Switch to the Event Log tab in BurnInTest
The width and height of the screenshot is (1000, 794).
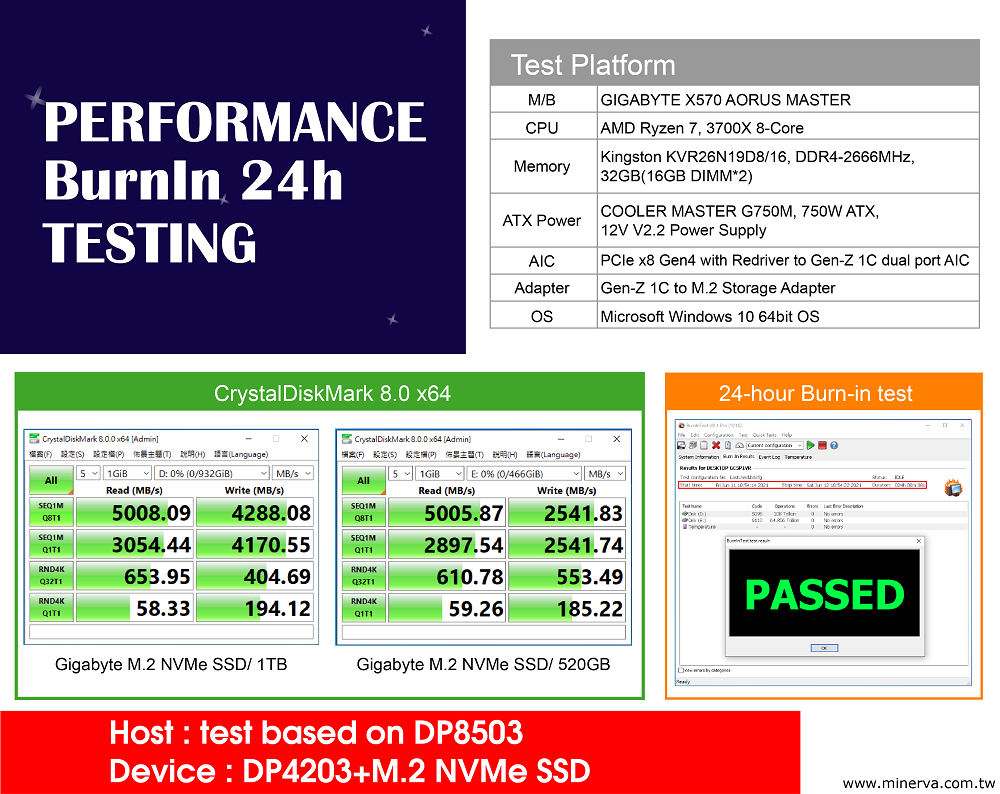769,457
